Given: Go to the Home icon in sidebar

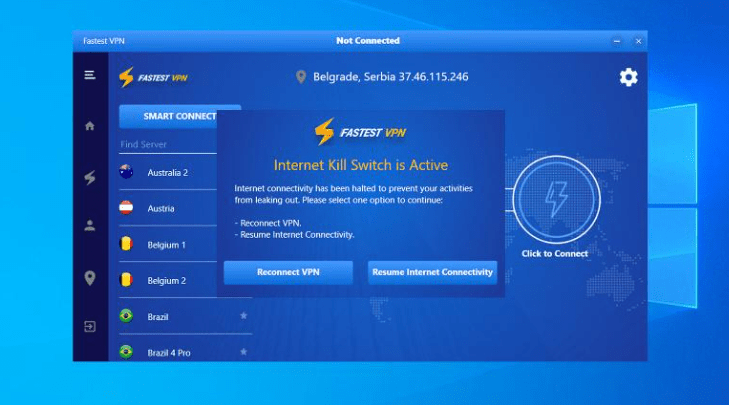Looking at the screenshot, I should (x=90, y=126).
